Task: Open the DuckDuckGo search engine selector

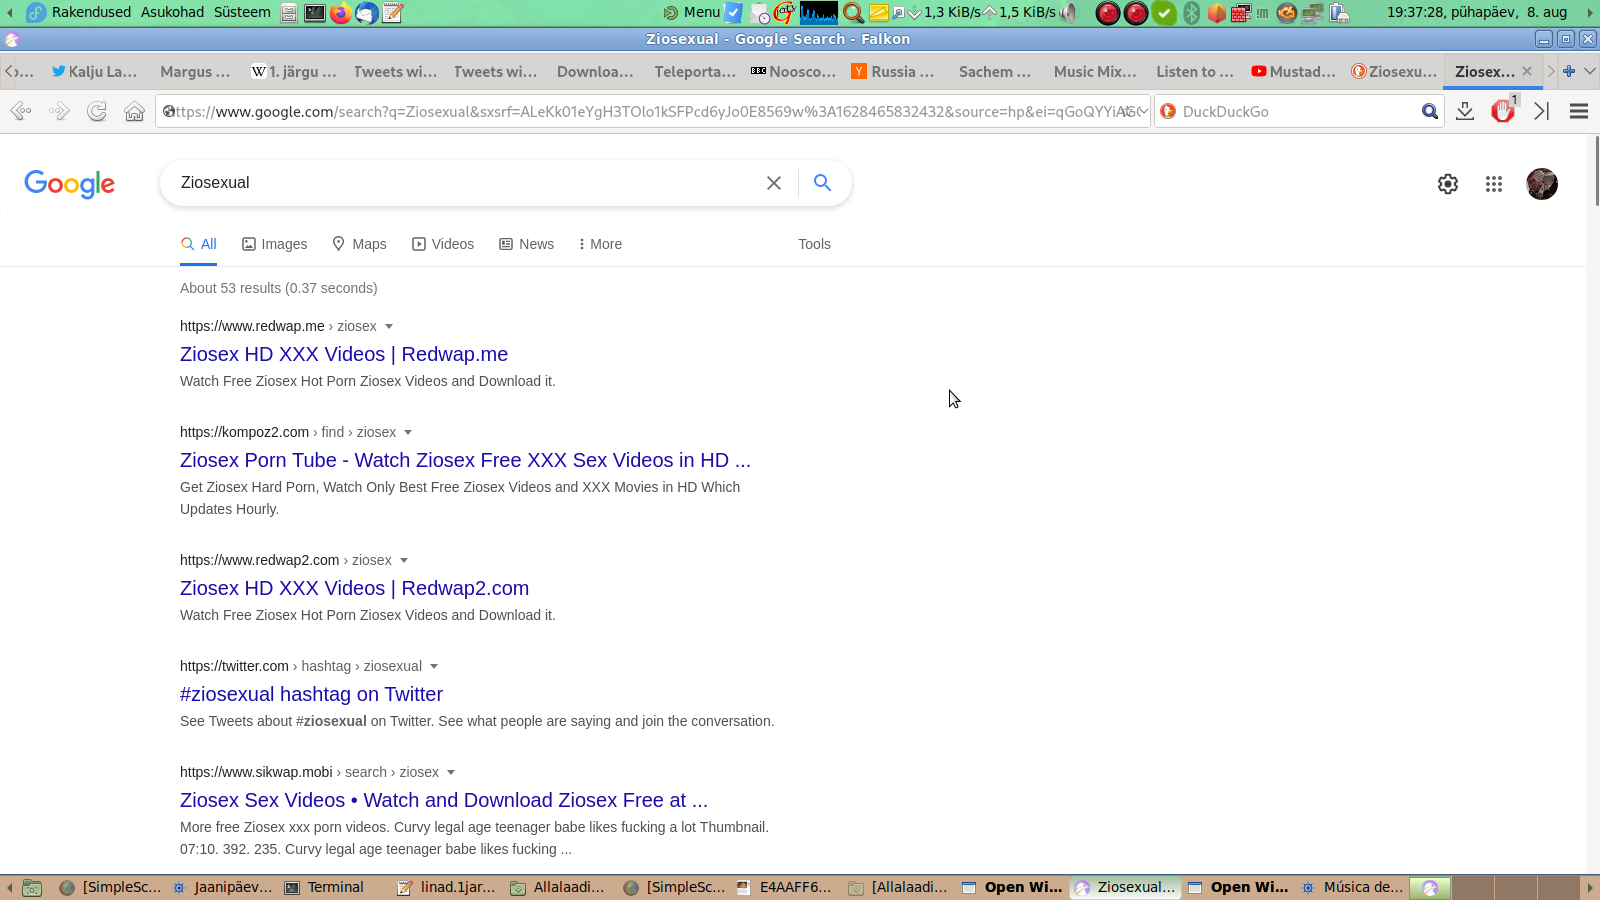Action: (1168, 111)
